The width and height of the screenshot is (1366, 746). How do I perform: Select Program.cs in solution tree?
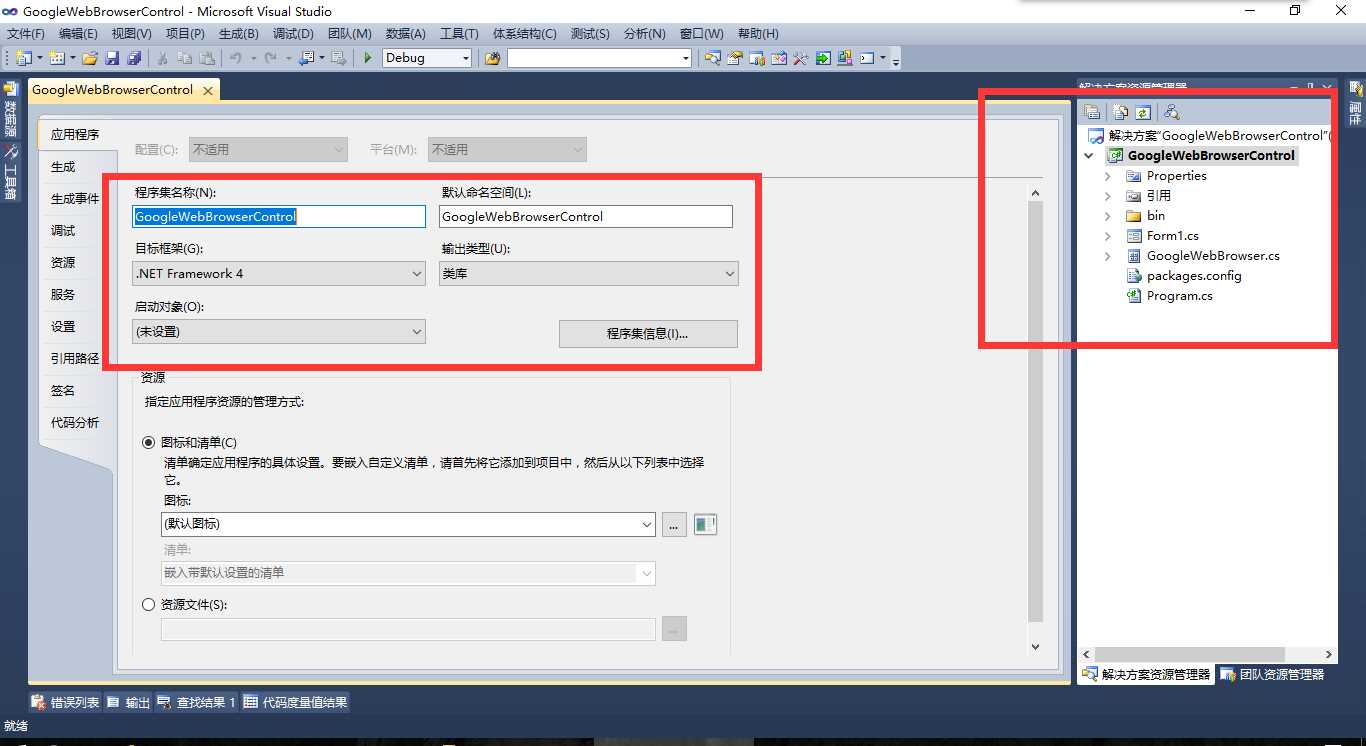1180,296
